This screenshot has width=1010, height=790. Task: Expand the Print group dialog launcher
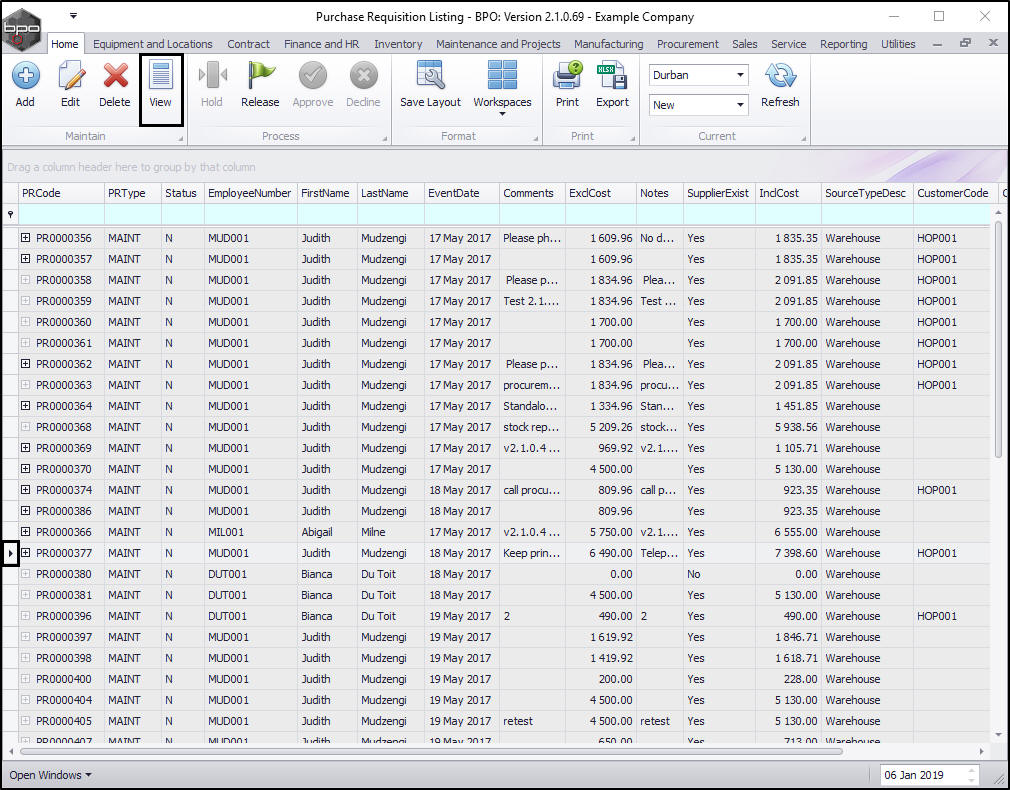(633, 139)
